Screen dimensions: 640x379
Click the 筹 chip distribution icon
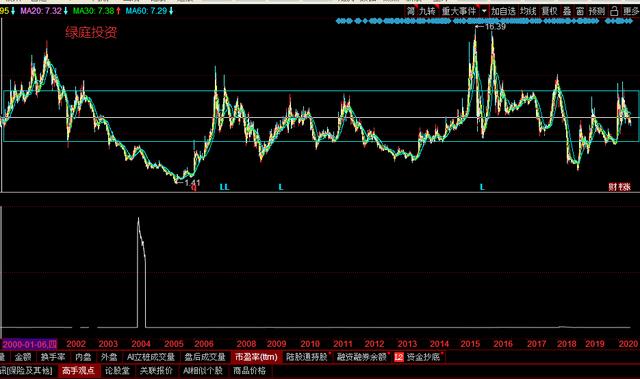[410, 11]
